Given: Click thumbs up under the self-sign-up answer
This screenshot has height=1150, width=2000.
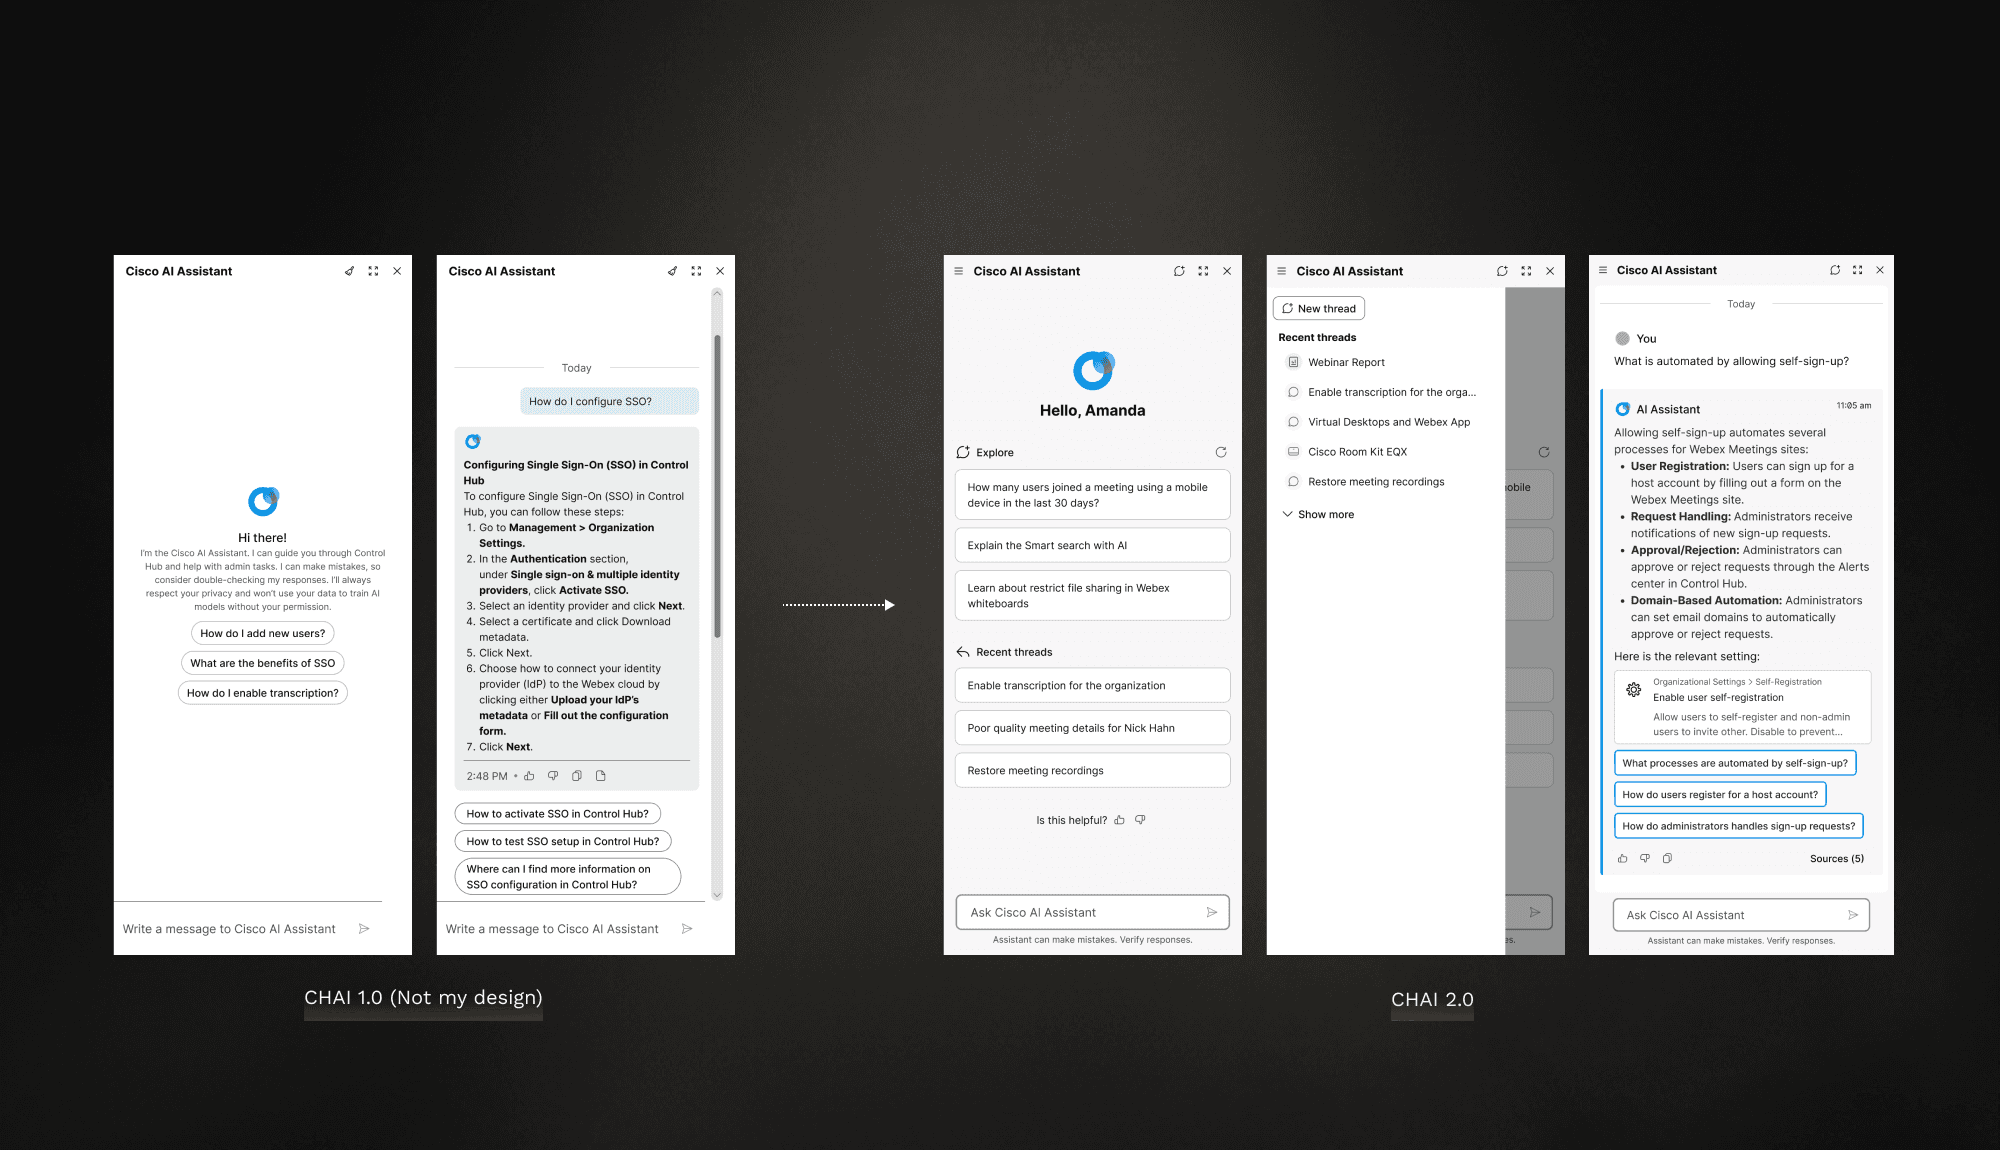Looking at the screenshot, I should [1622, 858].
